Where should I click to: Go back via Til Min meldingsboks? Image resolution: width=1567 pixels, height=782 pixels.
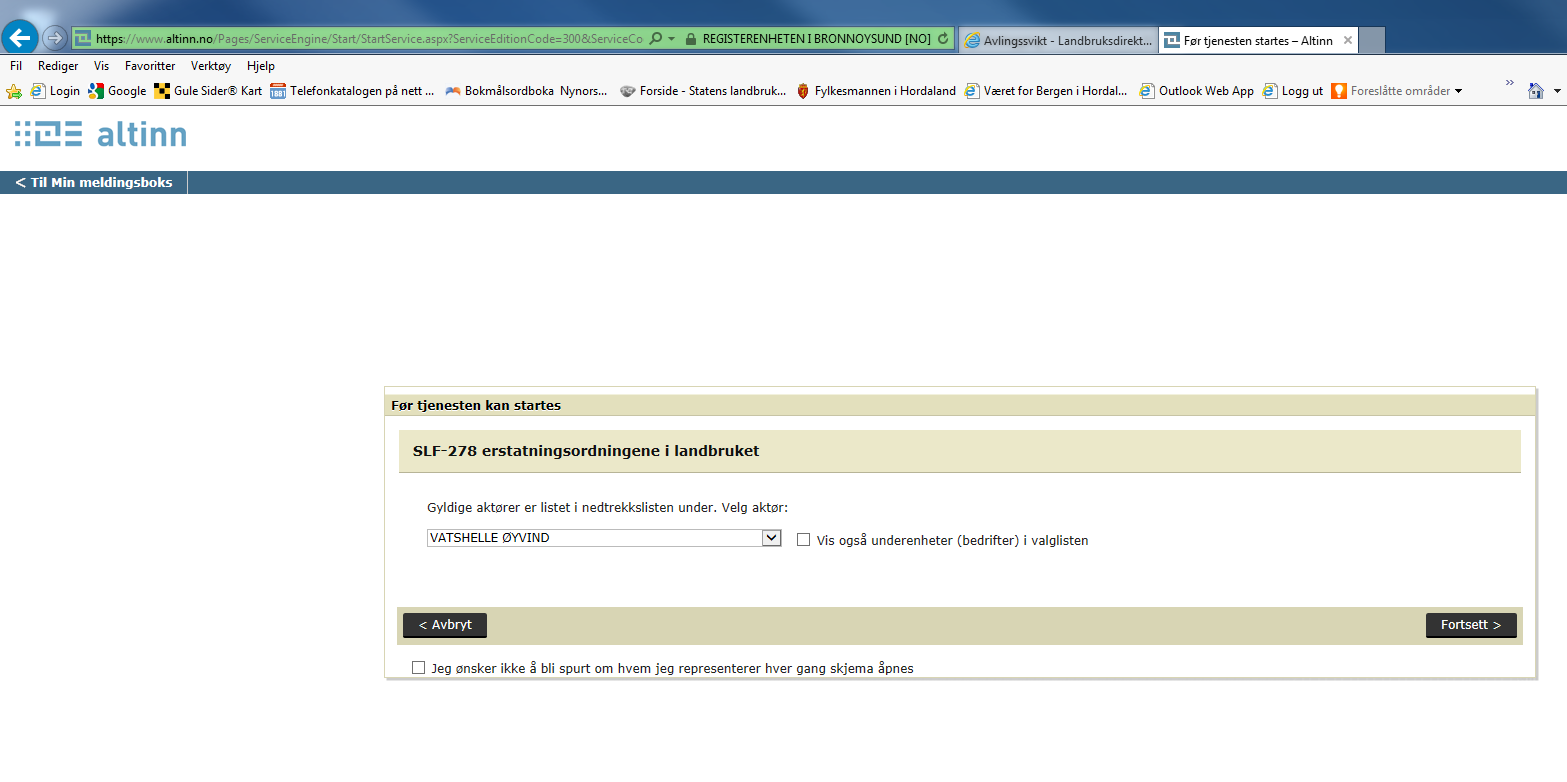point(94,182)
